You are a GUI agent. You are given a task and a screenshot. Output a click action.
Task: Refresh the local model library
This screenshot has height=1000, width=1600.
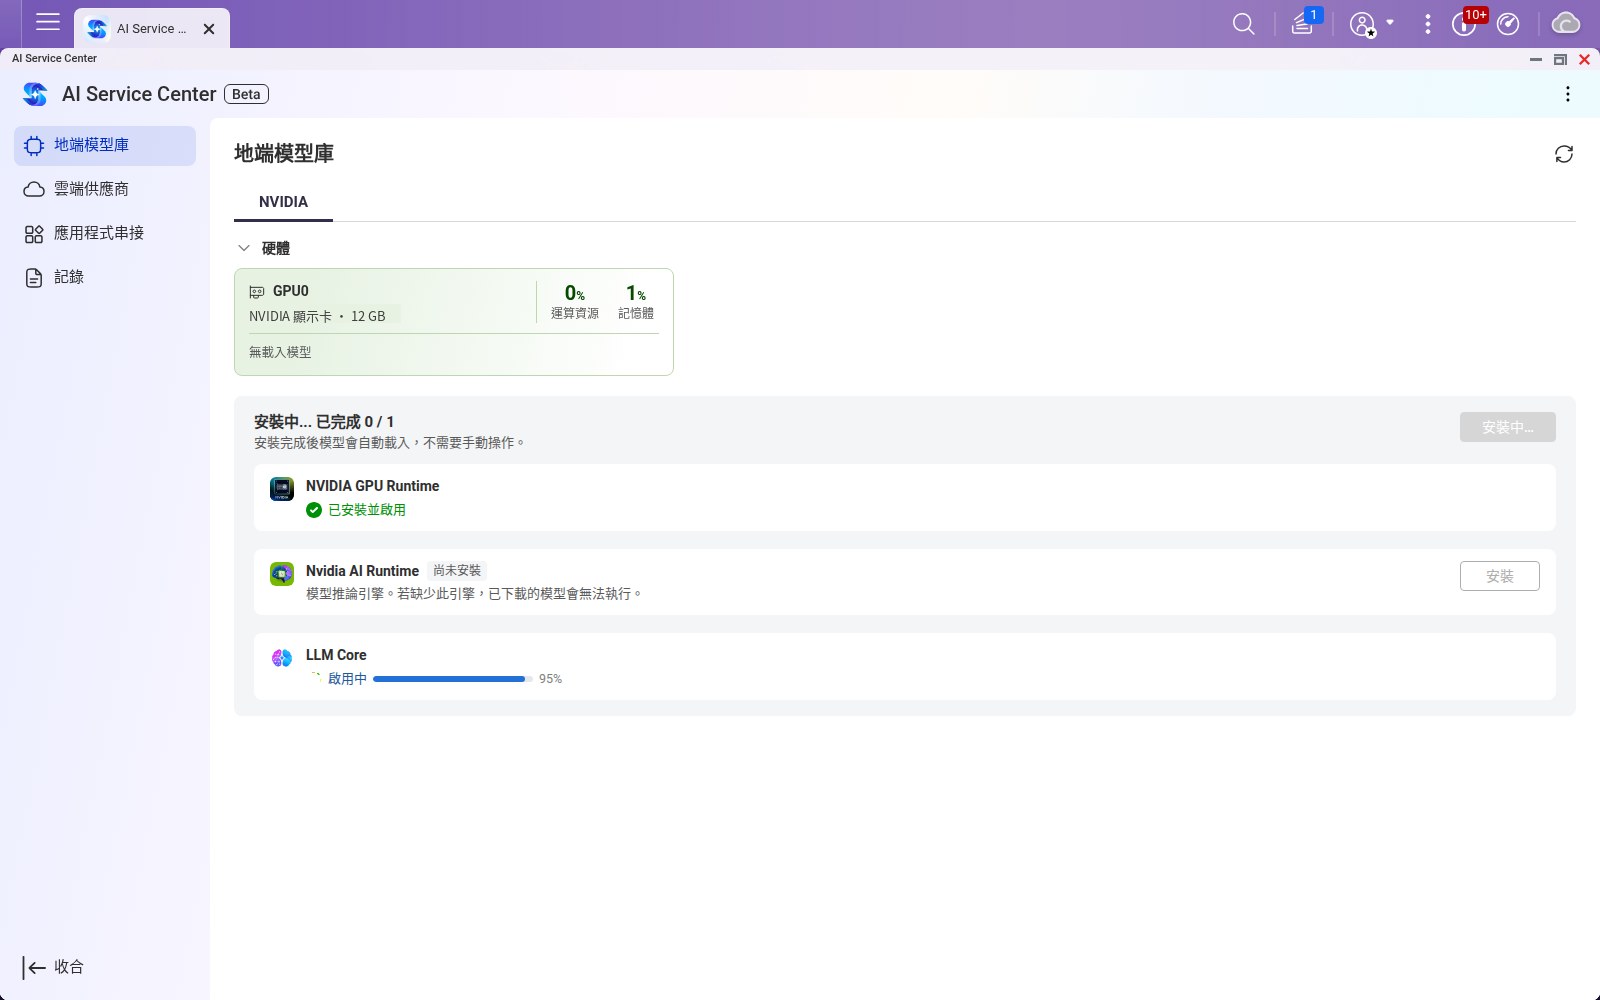point(1564,154)
